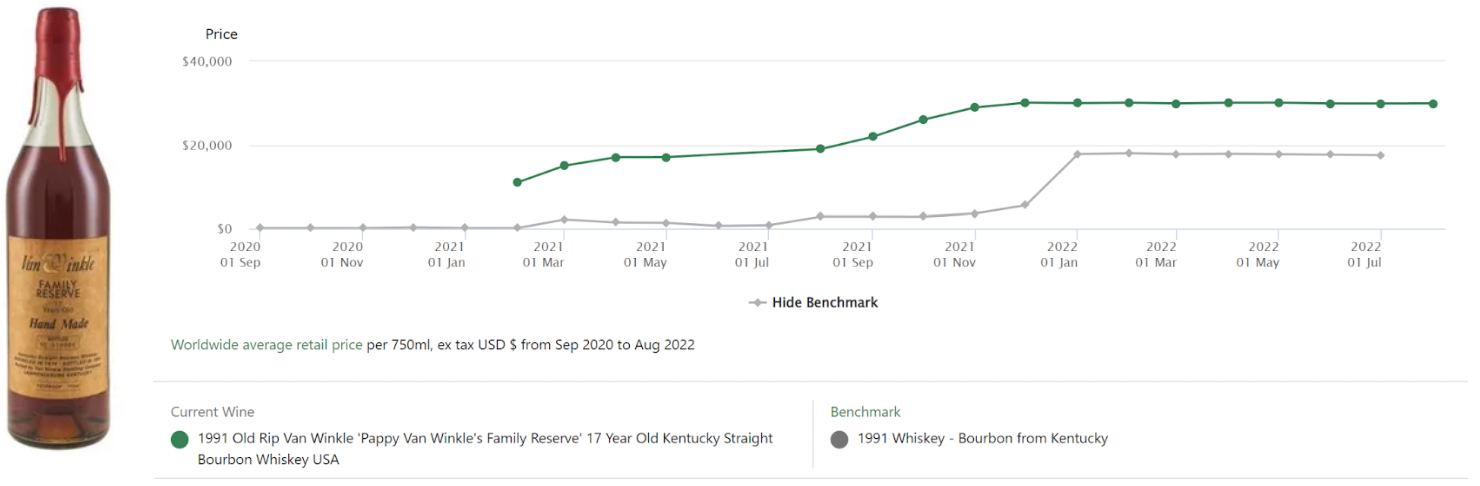Open the Worldwide average retail price link
This screenshot has width=1480, height=486.
pyautogui.click(x=266, y=345)
